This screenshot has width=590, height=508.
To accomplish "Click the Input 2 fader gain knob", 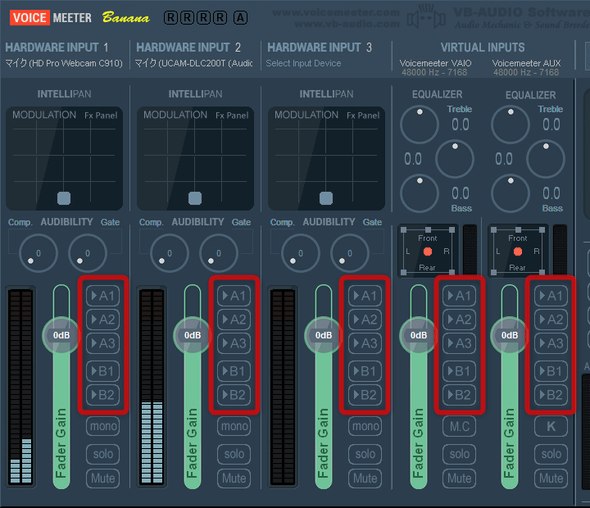I will (x=192, y=335).
